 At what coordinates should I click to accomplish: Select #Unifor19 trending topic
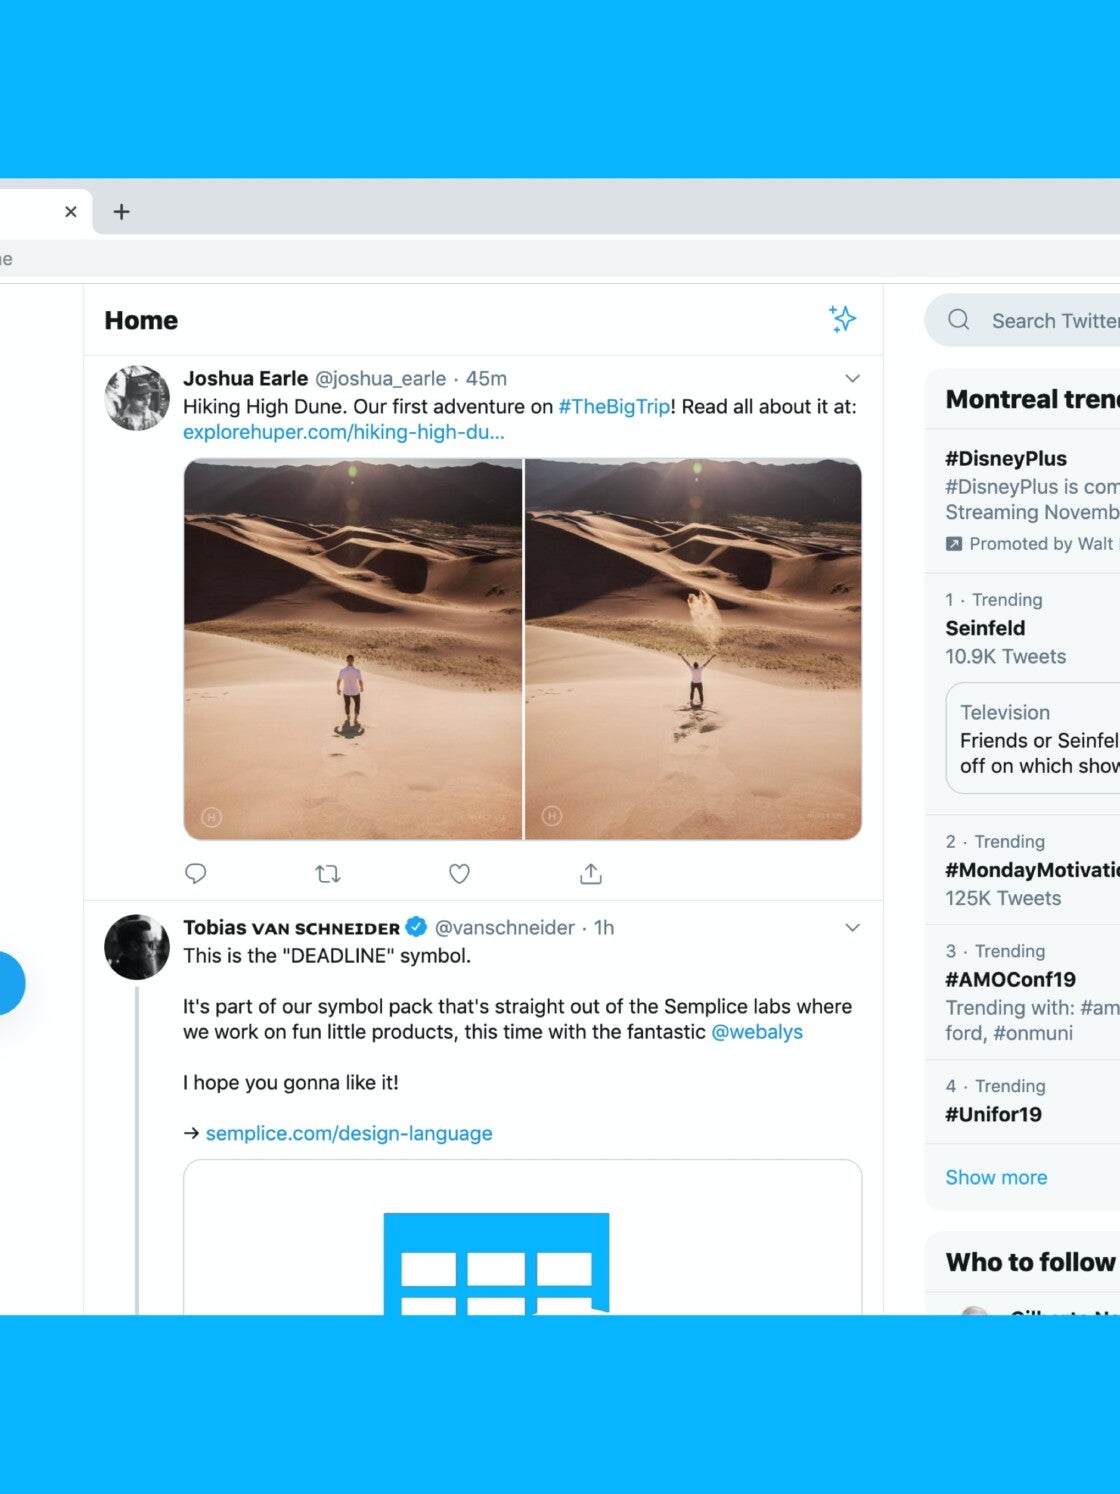click(993, 1114)
